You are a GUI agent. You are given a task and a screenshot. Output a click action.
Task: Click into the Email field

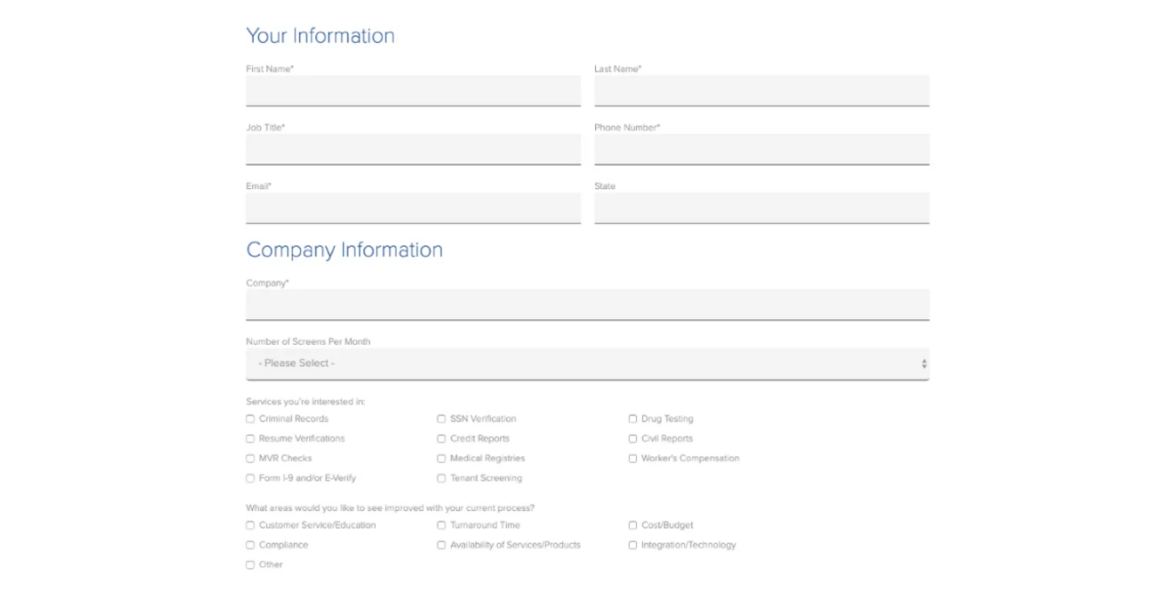413,208
